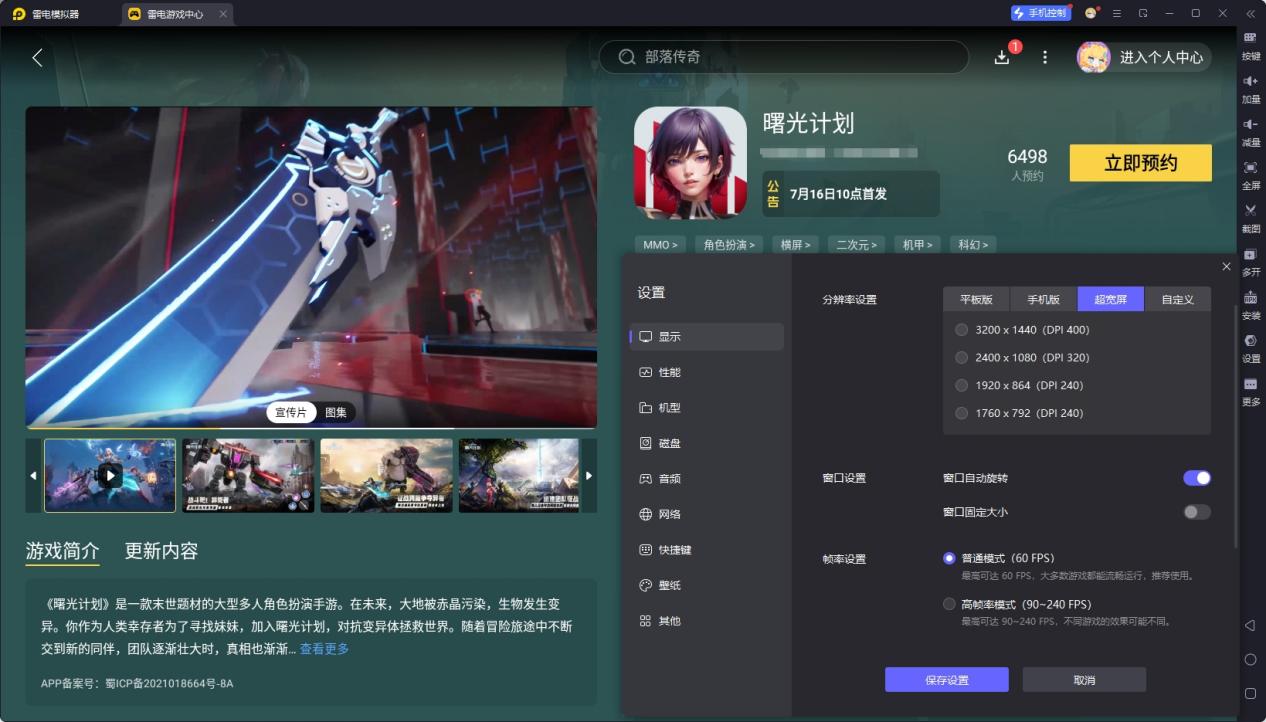Expand the 横屏 tag

797,245
